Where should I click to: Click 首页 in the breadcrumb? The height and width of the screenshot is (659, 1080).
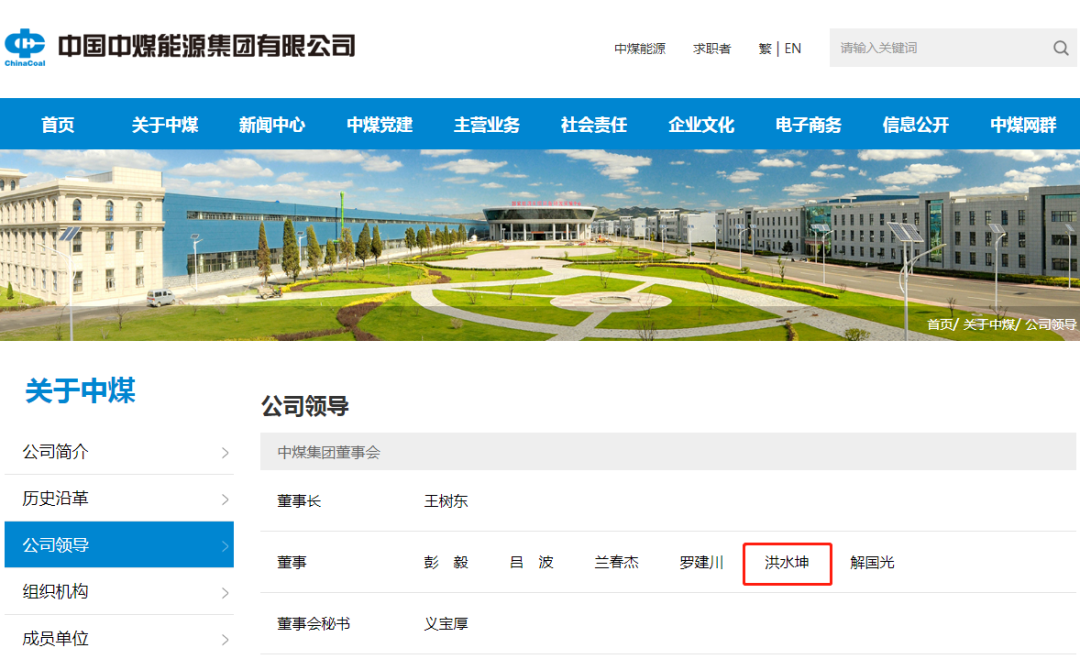[x=939, y=324]
